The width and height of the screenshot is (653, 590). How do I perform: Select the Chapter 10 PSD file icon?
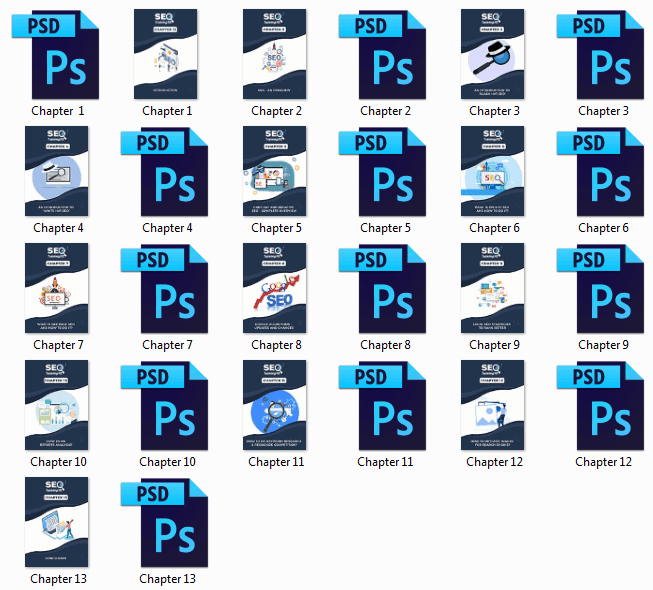point(167,405)
